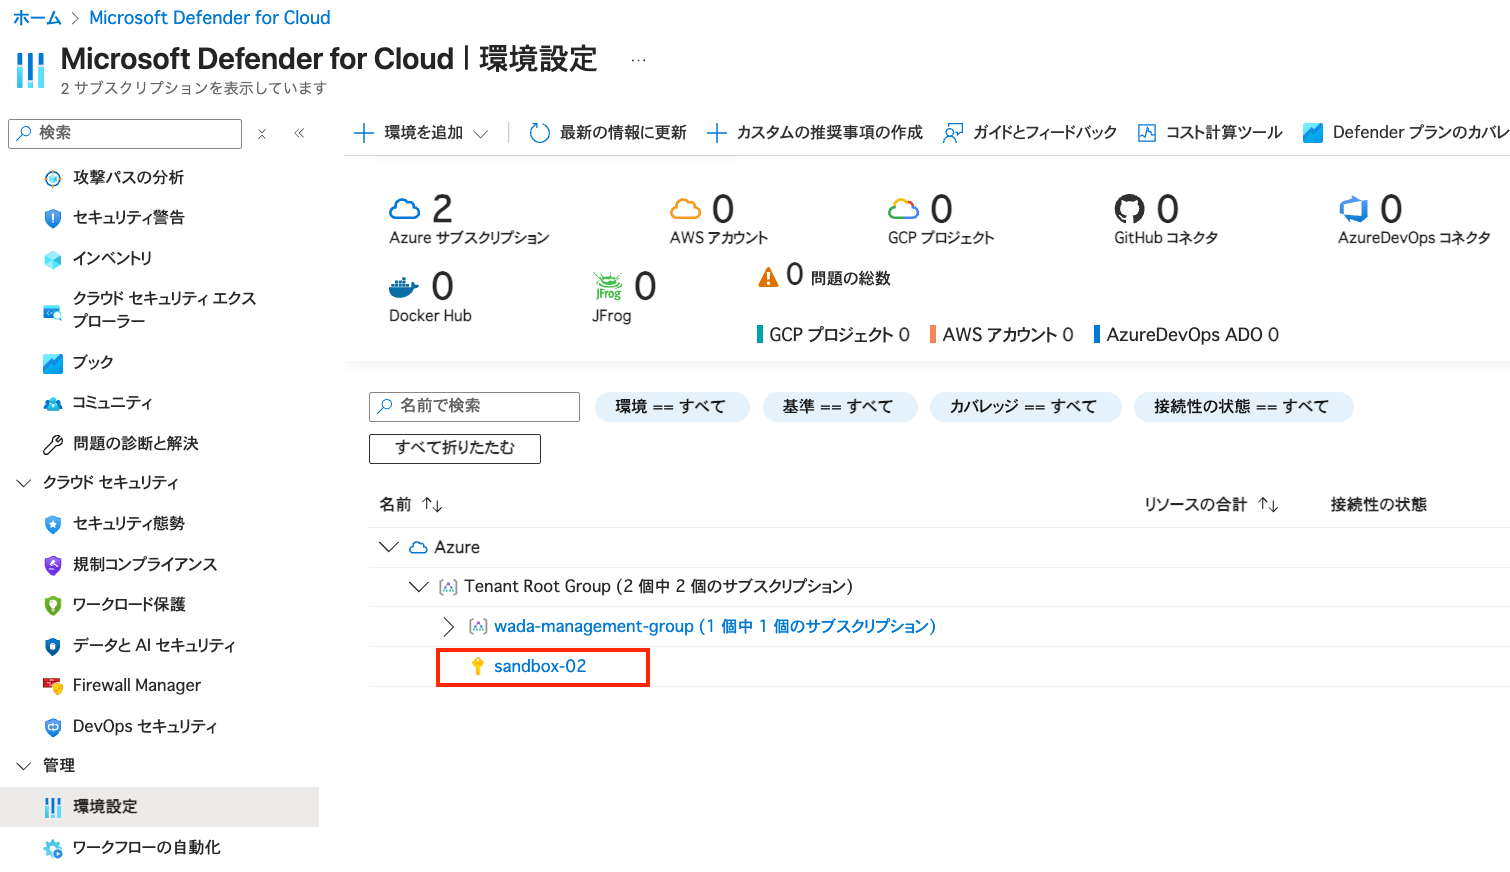
Task: Click the Docker Hub whale icon
Action: 404,287
